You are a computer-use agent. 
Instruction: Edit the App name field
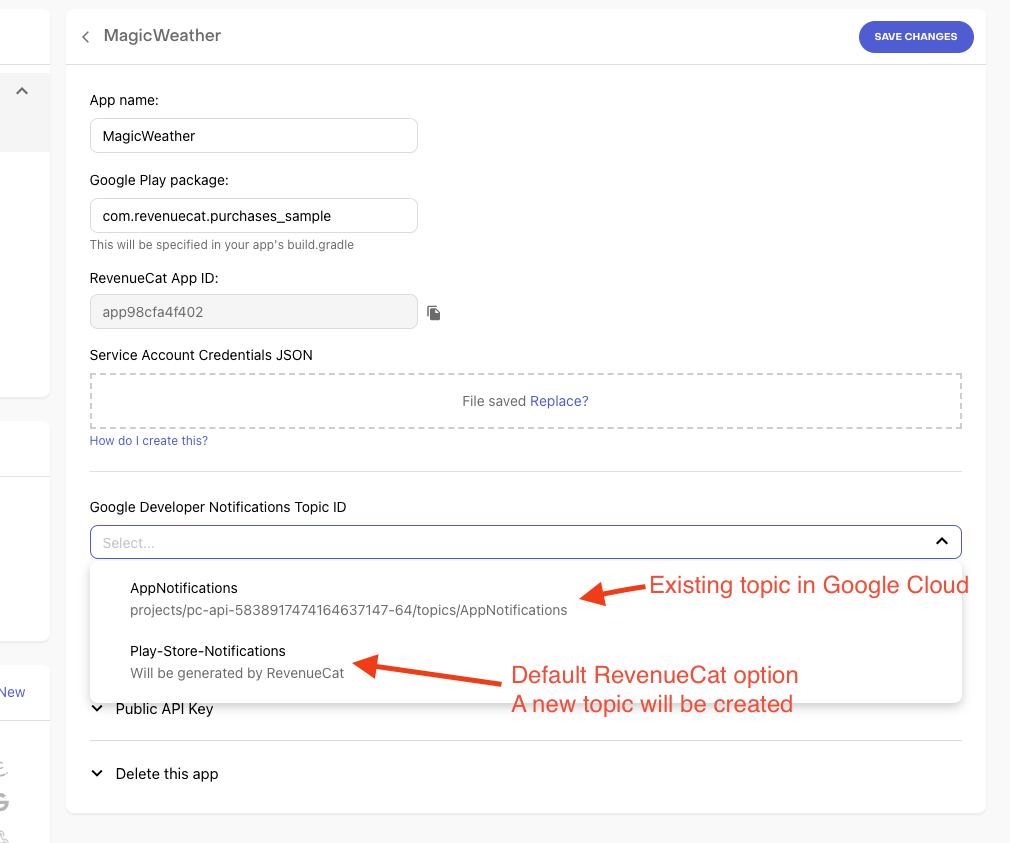click(x=254, y=136)
